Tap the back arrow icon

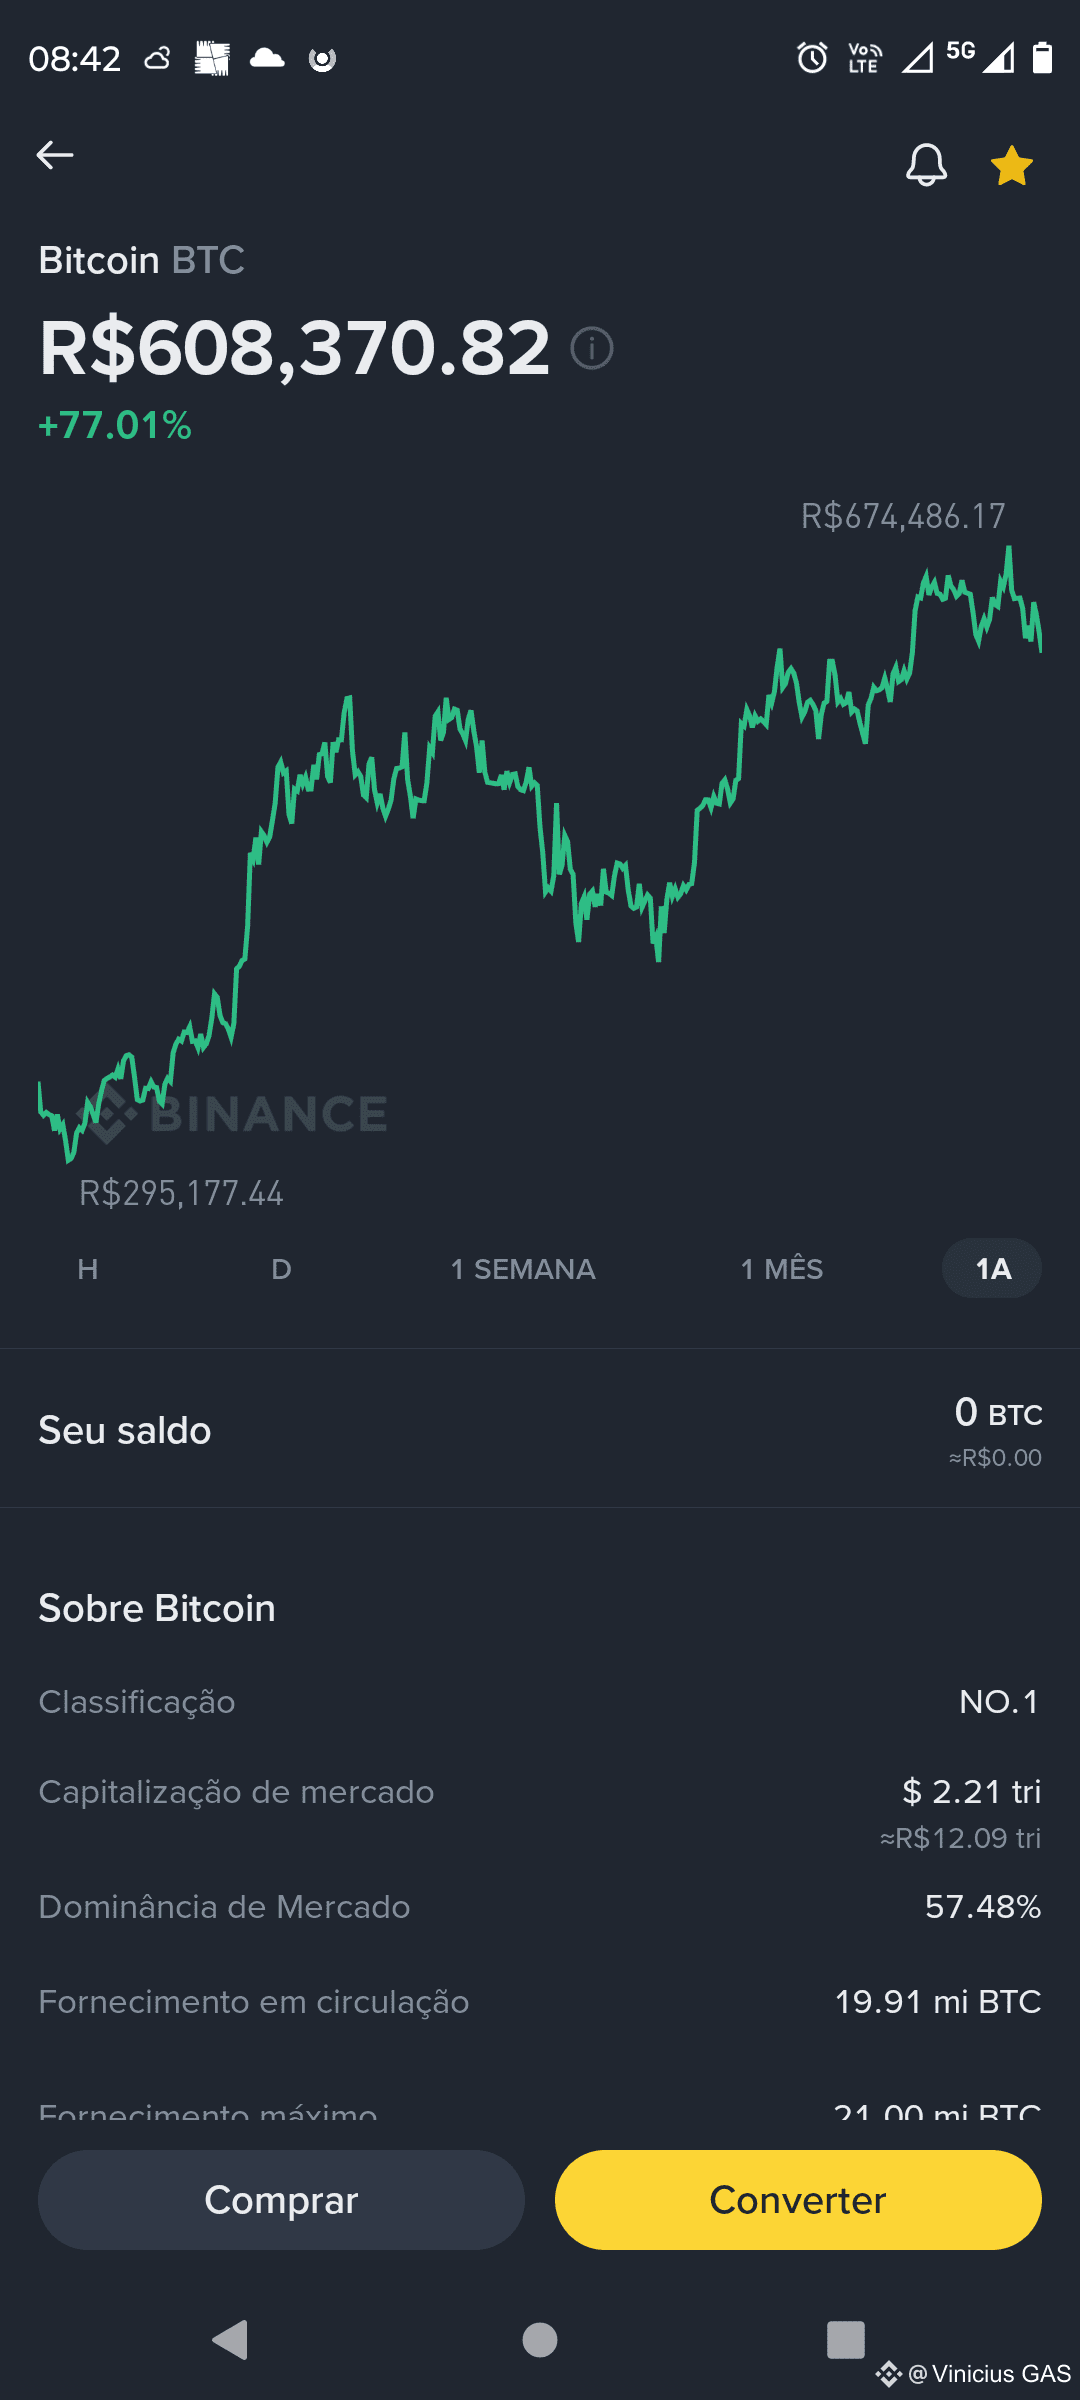coord(55,155)
